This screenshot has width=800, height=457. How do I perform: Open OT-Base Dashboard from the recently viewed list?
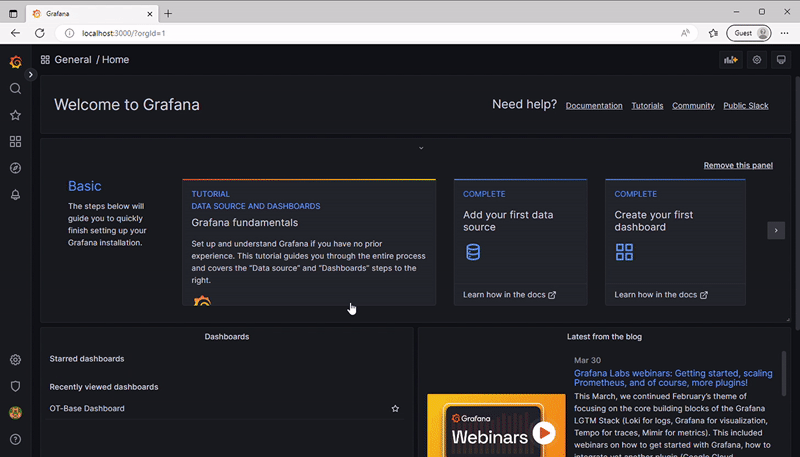click(87, 409)
